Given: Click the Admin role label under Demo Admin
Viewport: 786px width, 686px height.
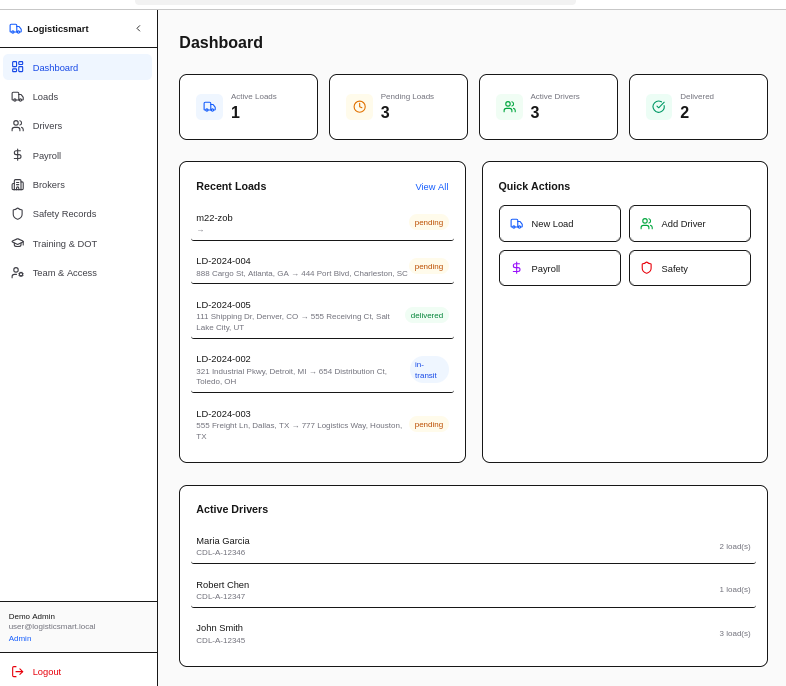Looking at the screenshot, I should pos(20,638).
